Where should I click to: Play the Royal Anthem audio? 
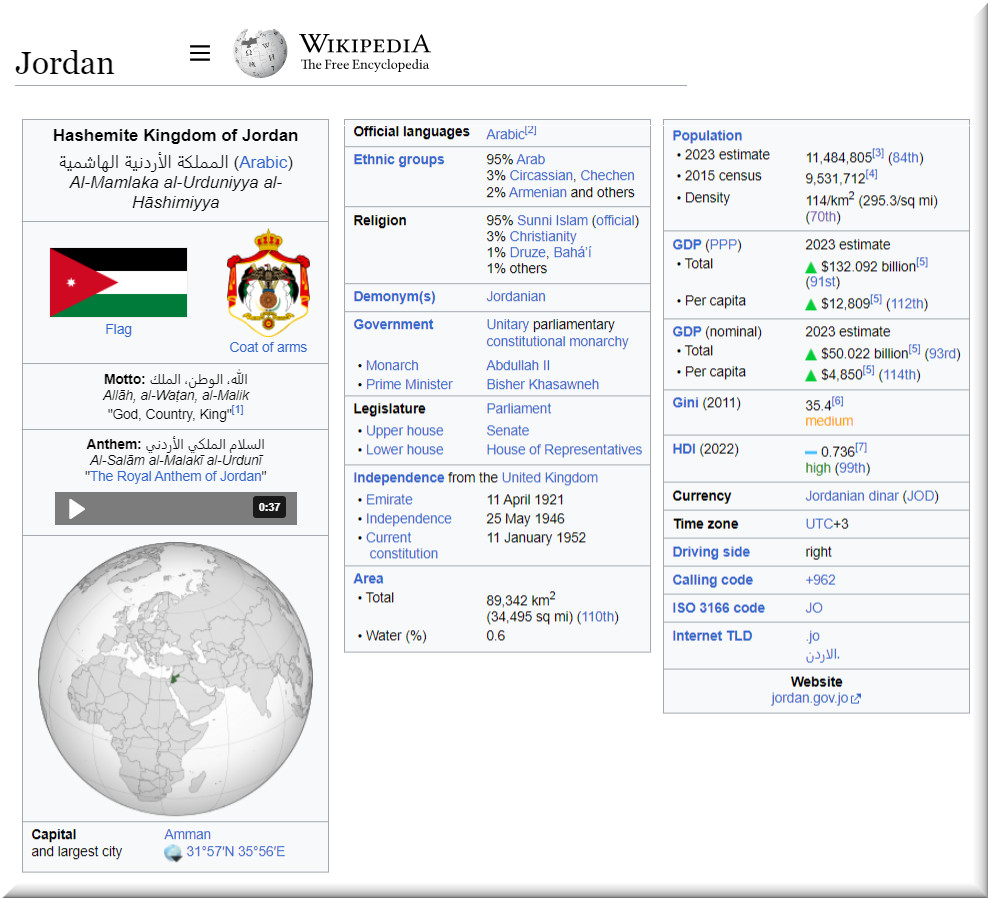tap(76, 508)
